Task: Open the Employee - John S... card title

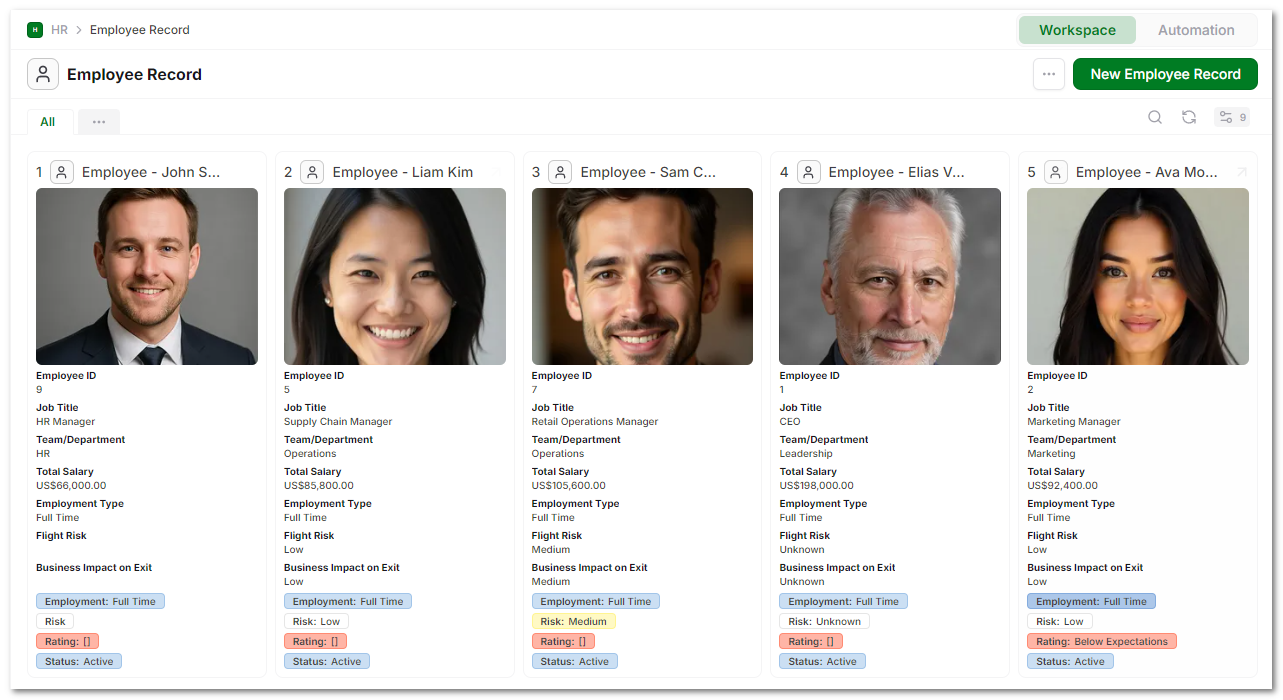Action: tap(151, 172)
